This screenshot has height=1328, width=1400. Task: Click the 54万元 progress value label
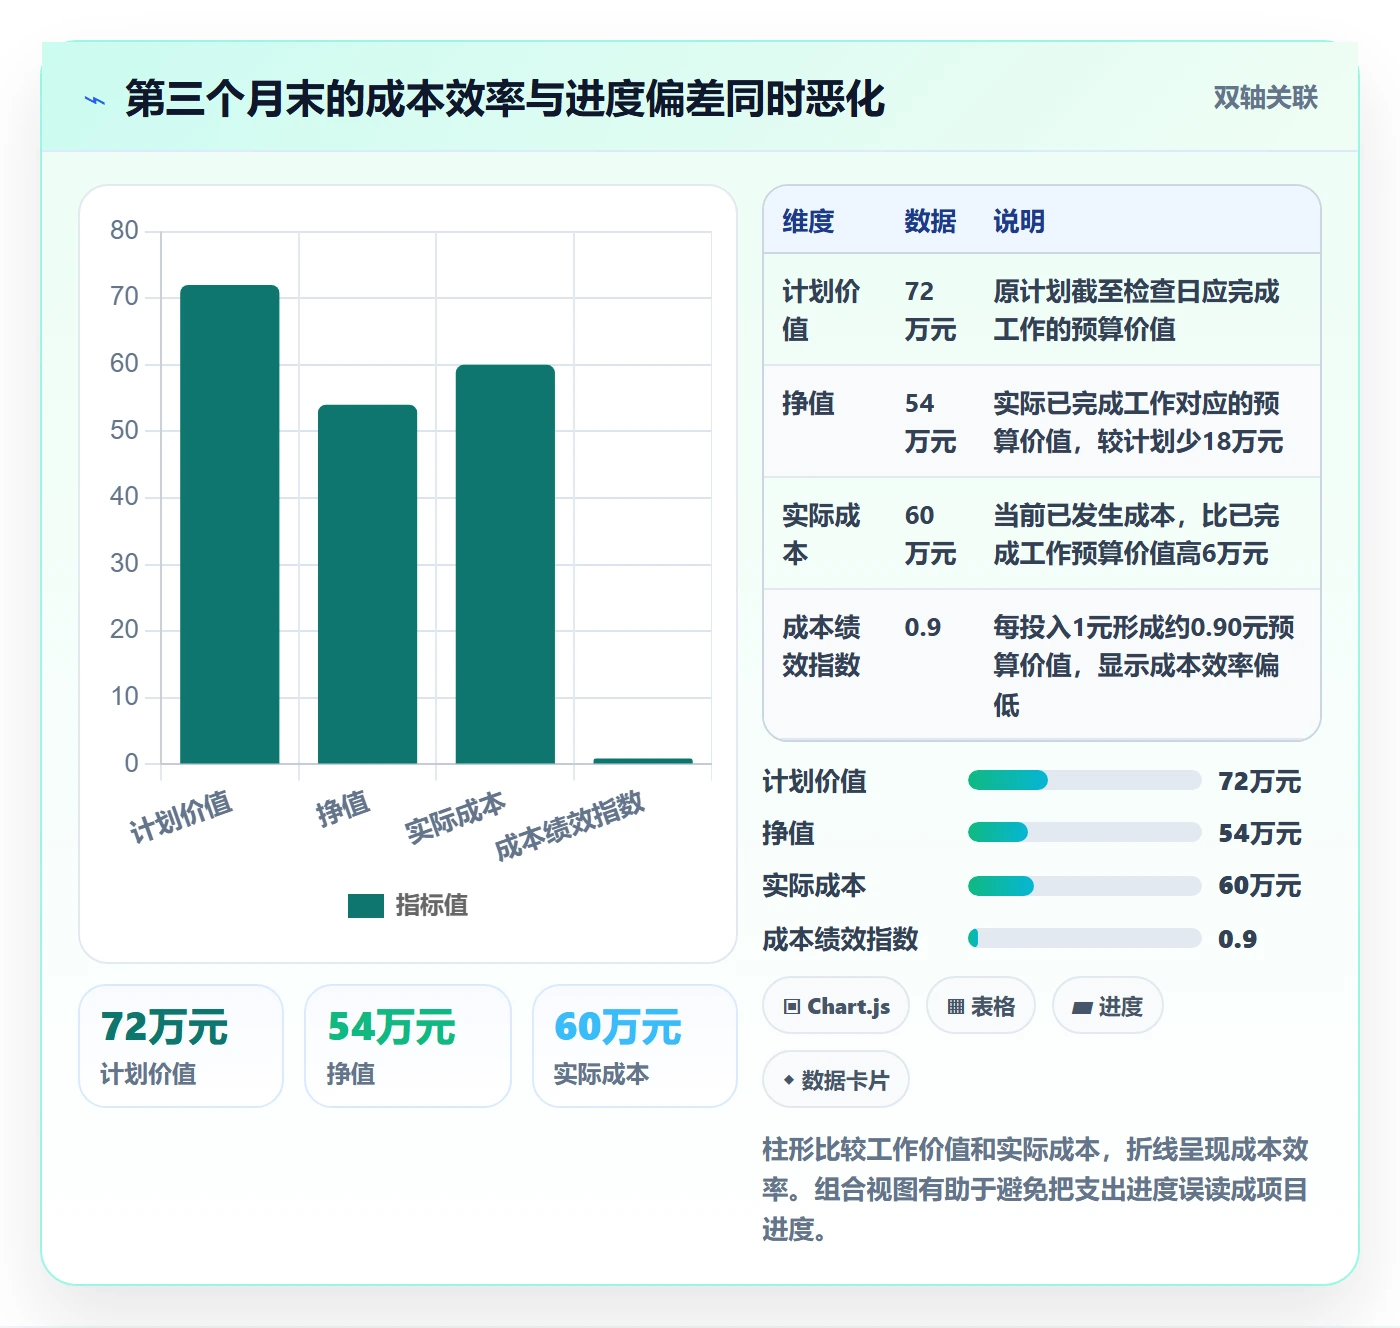coord(1260,833)
